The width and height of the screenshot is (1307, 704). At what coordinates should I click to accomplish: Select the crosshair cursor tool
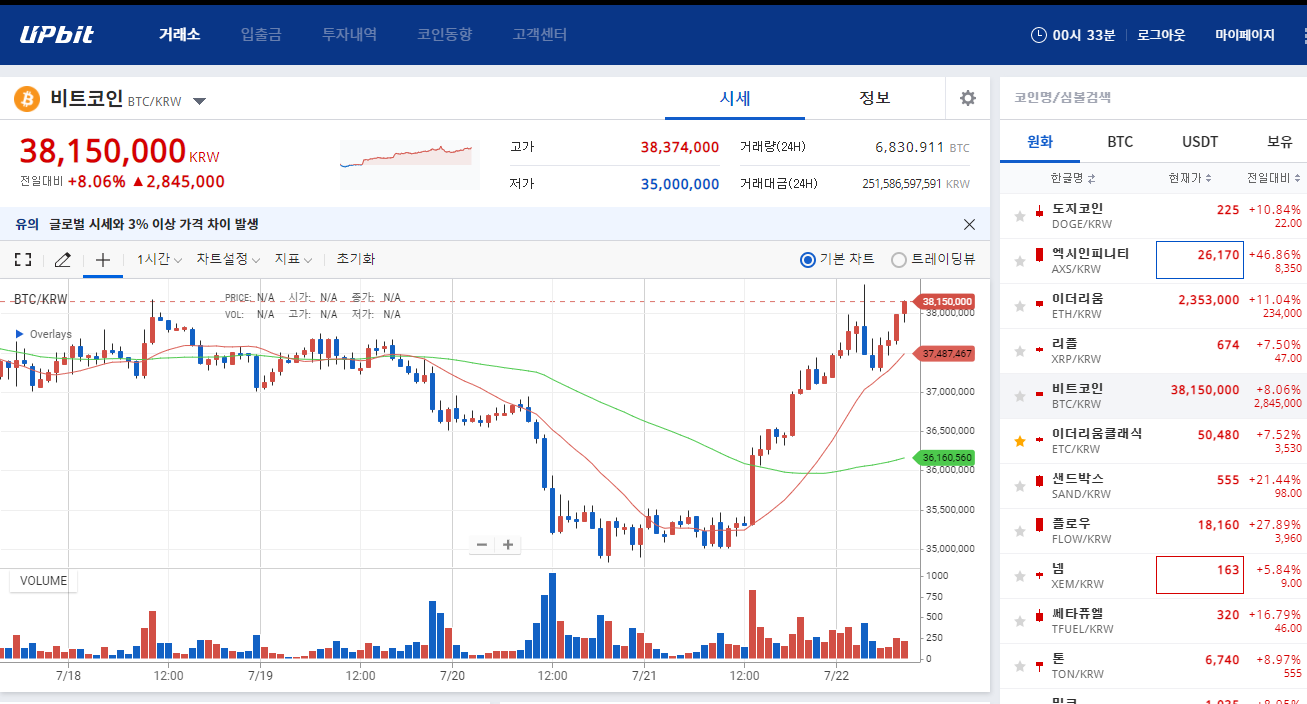click(x=102, y=259)
